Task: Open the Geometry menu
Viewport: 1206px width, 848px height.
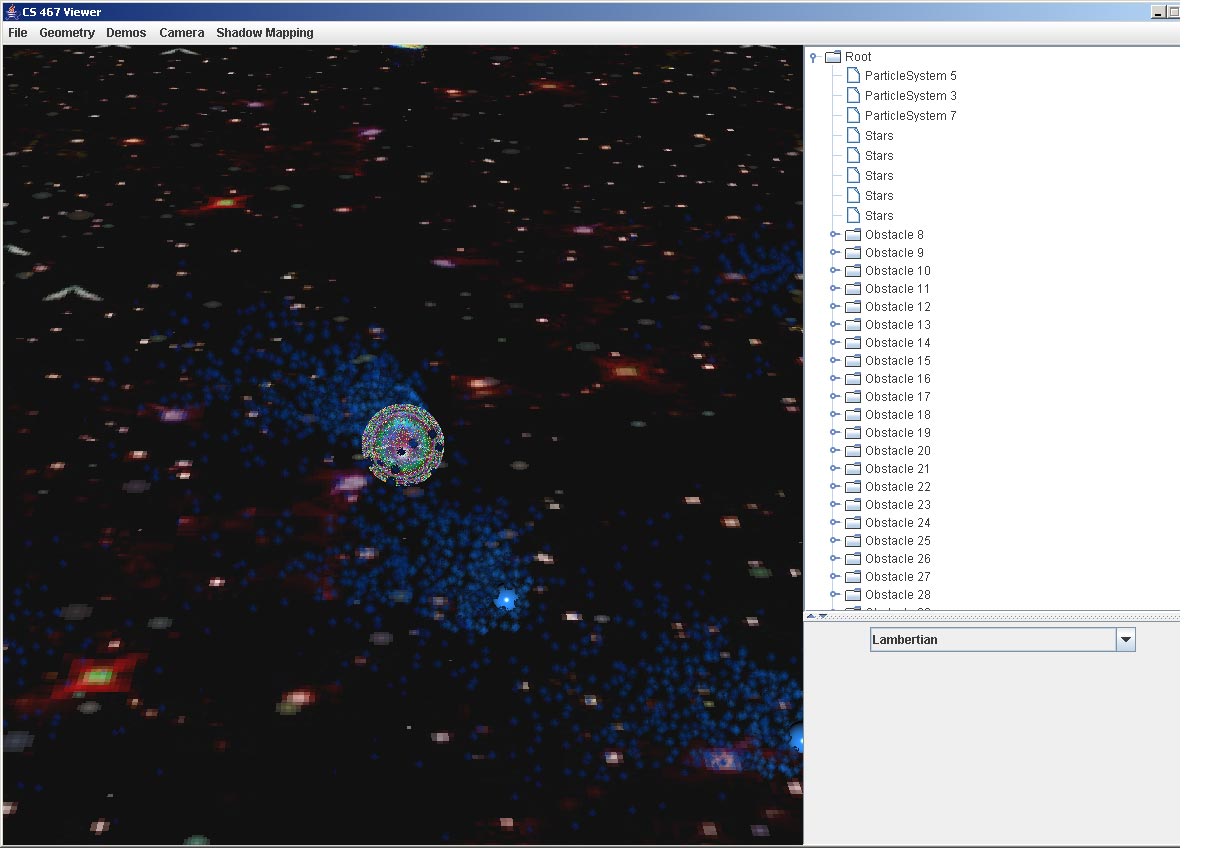Action: pos(67,33)
